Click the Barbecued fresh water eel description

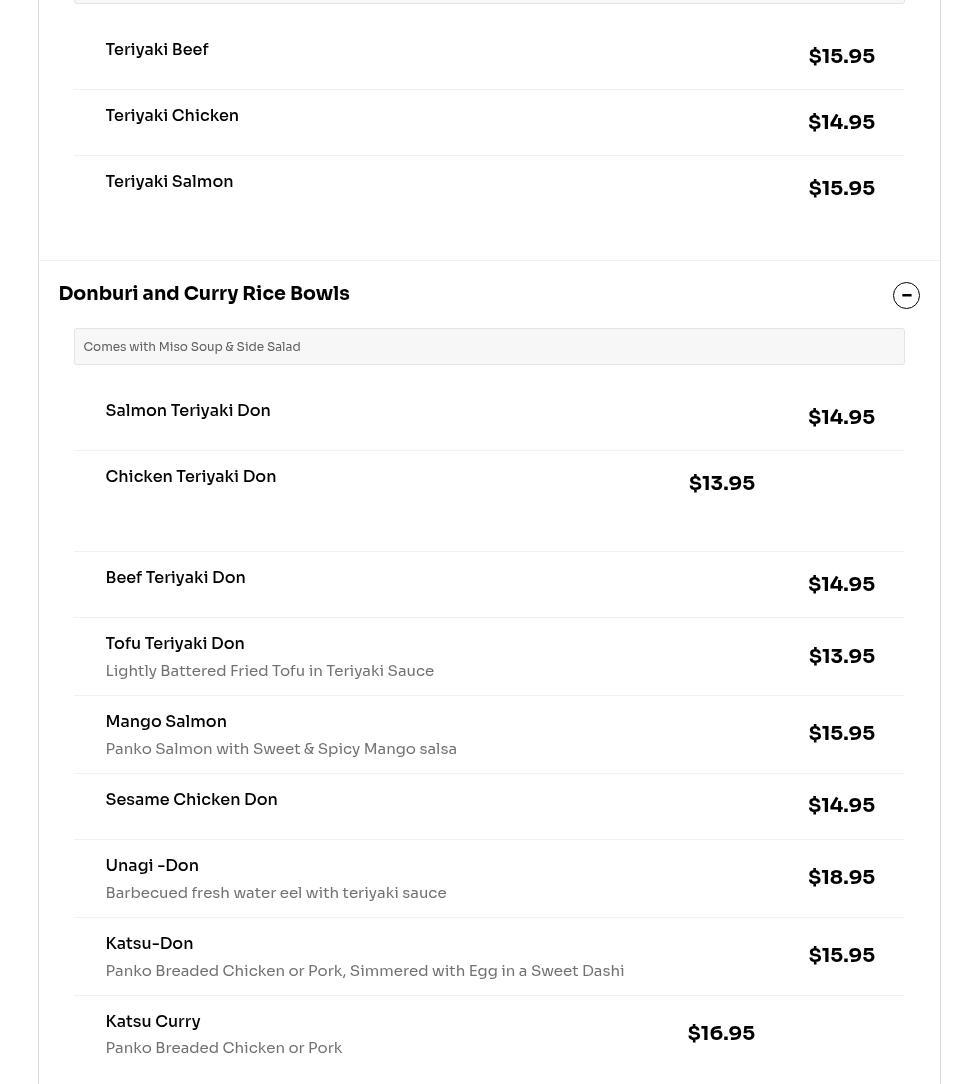[x=276, y=893]
